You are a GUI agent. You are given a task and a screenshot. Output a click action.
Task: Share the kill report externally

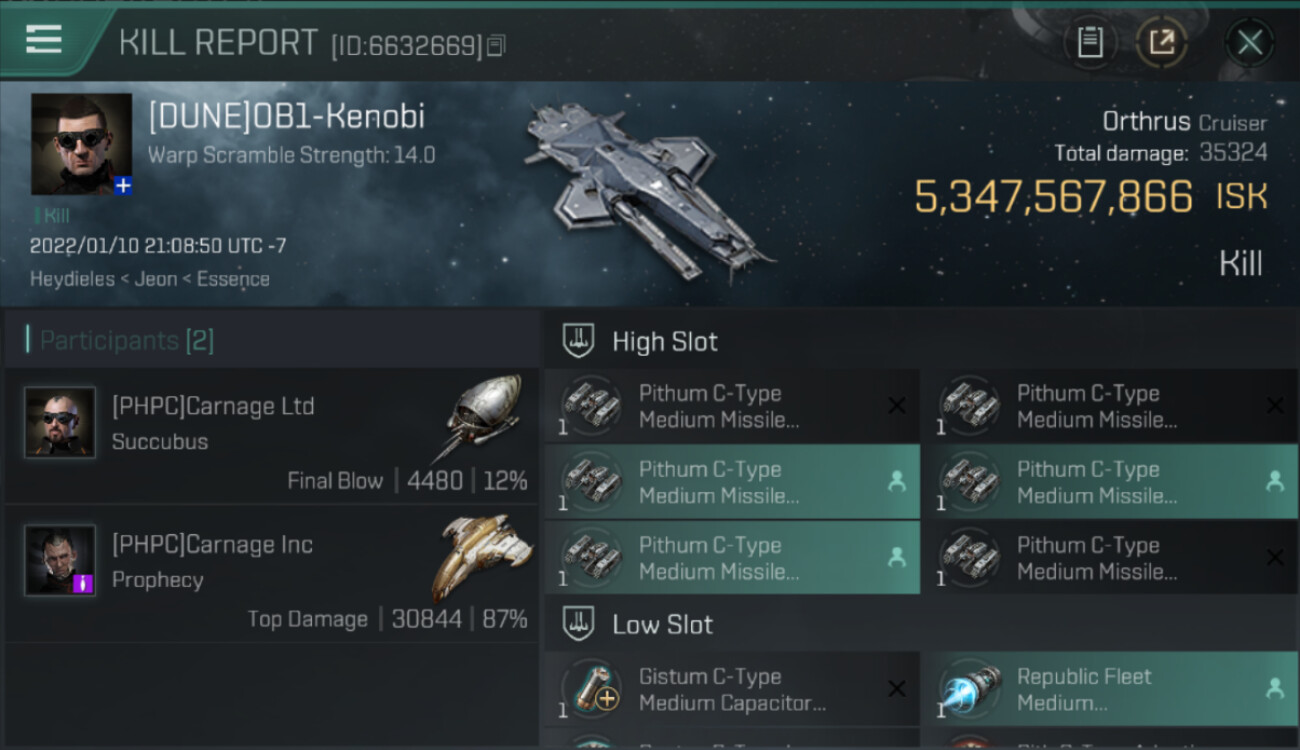click(x=1161, y=43)
